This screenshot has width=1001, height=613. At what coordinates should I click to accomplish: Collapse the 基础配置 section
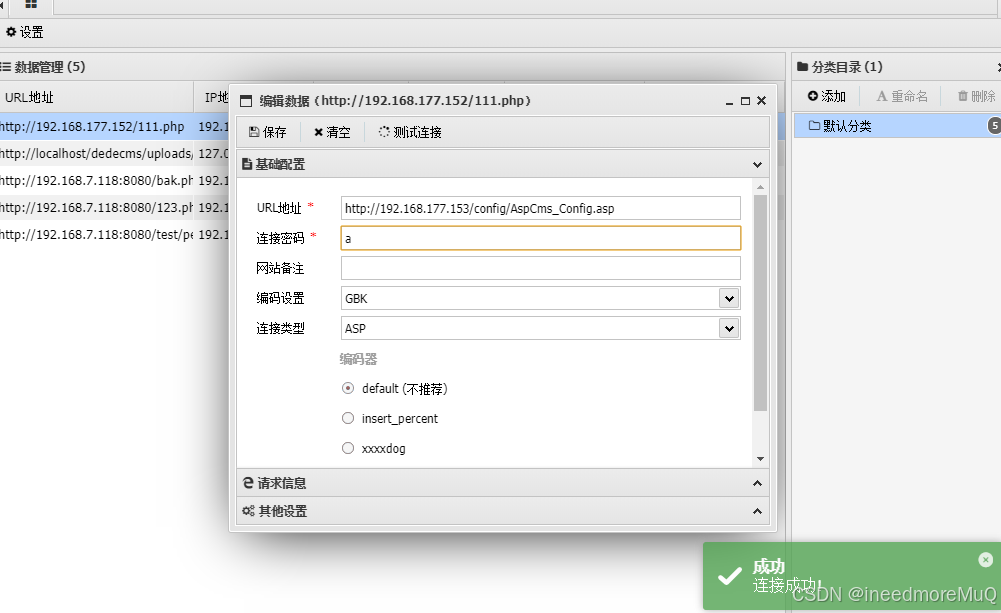coord(757,164)
